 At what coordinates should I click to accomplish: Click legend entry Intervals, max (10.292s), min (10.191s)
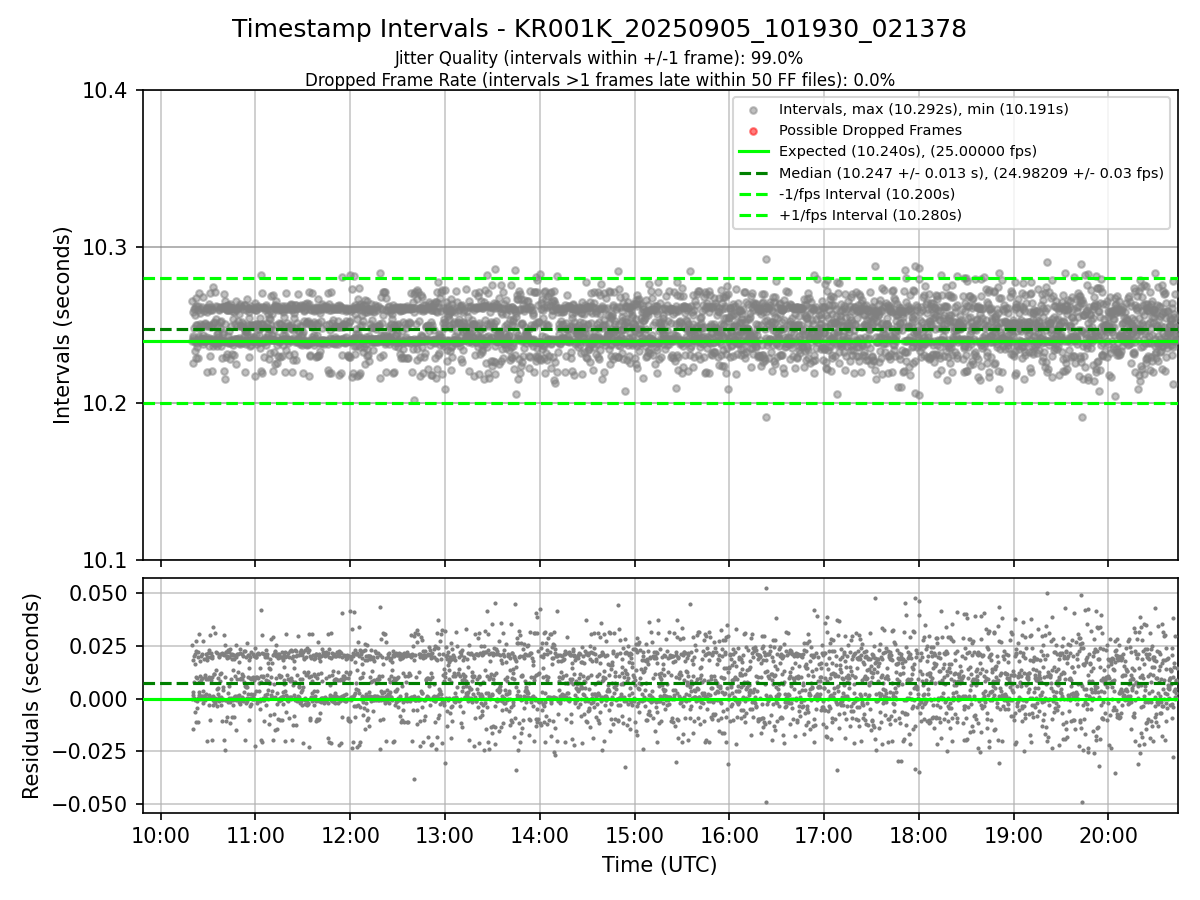tap(923, 109)
